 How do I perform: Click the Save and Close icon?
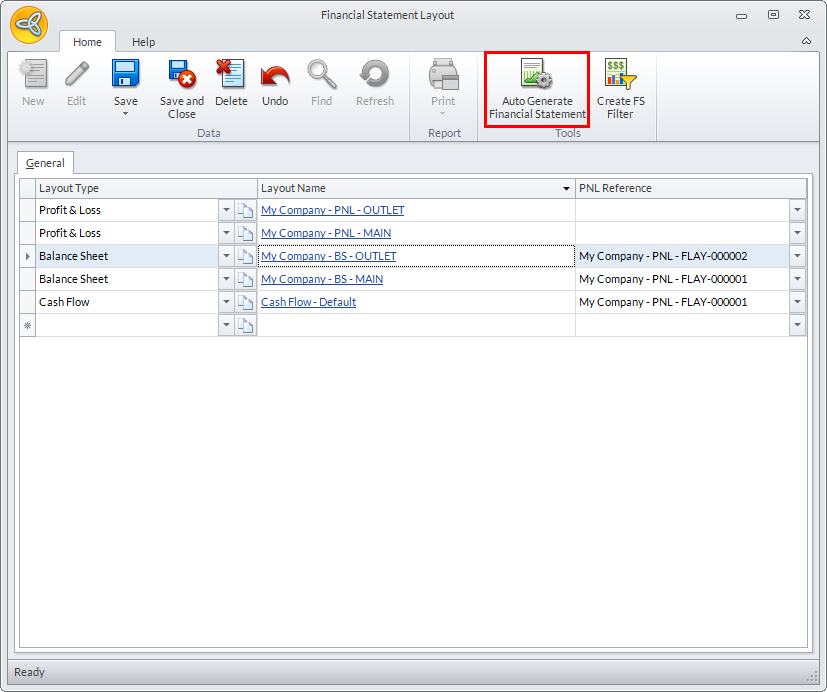[182, 76]
